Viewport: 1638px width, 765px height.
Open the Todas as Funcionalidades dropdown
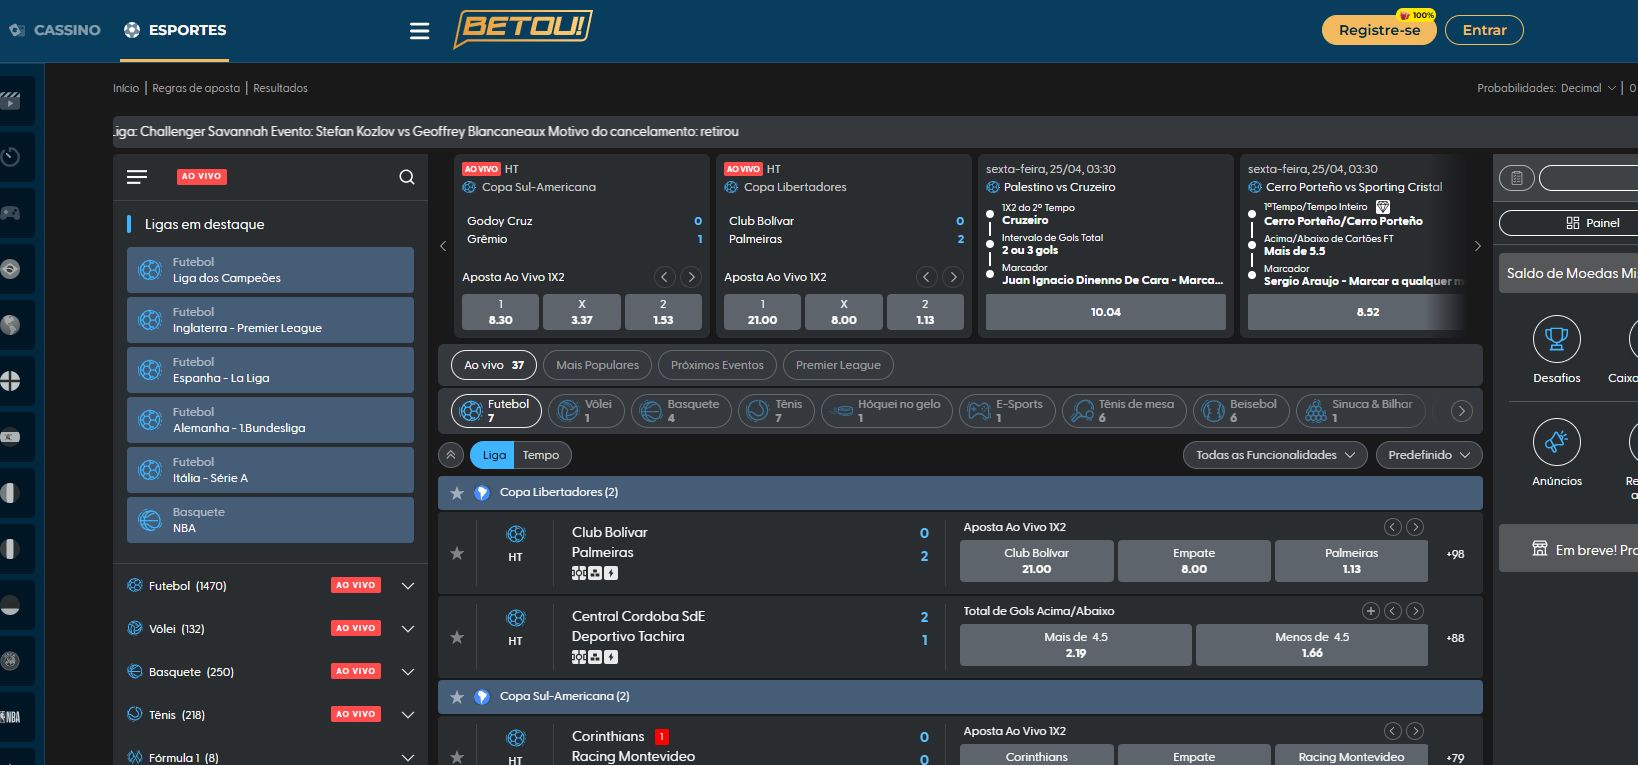tap(1275, 455)
